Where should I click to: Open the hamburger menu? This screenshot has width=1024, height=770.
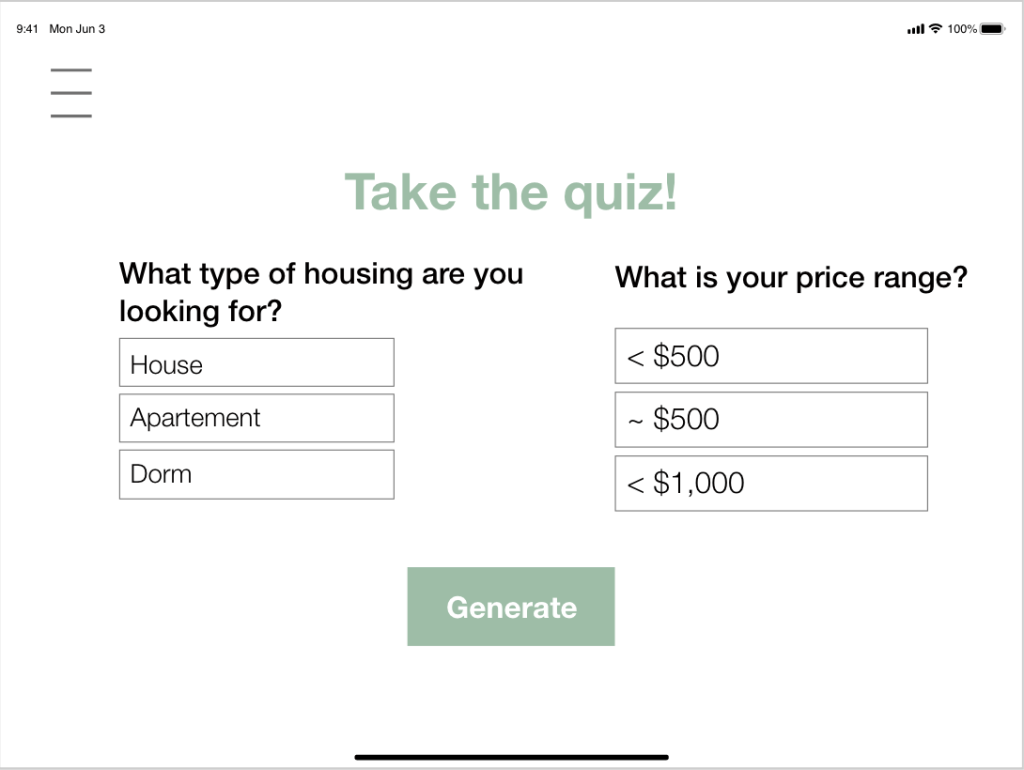pos(71,93)
